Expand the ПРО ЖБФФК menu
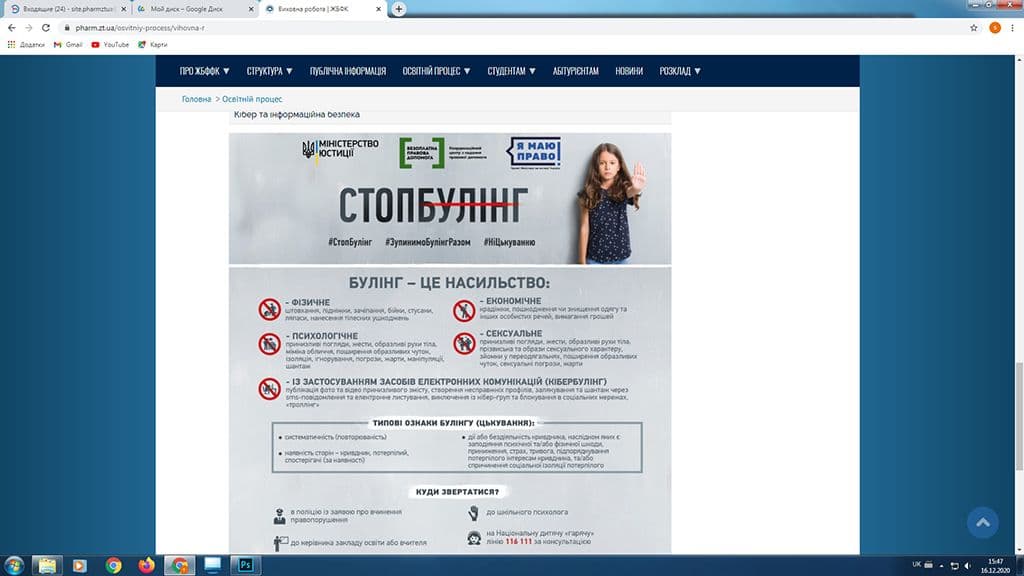Screen dimensions: 1024x576 (204, 71)
